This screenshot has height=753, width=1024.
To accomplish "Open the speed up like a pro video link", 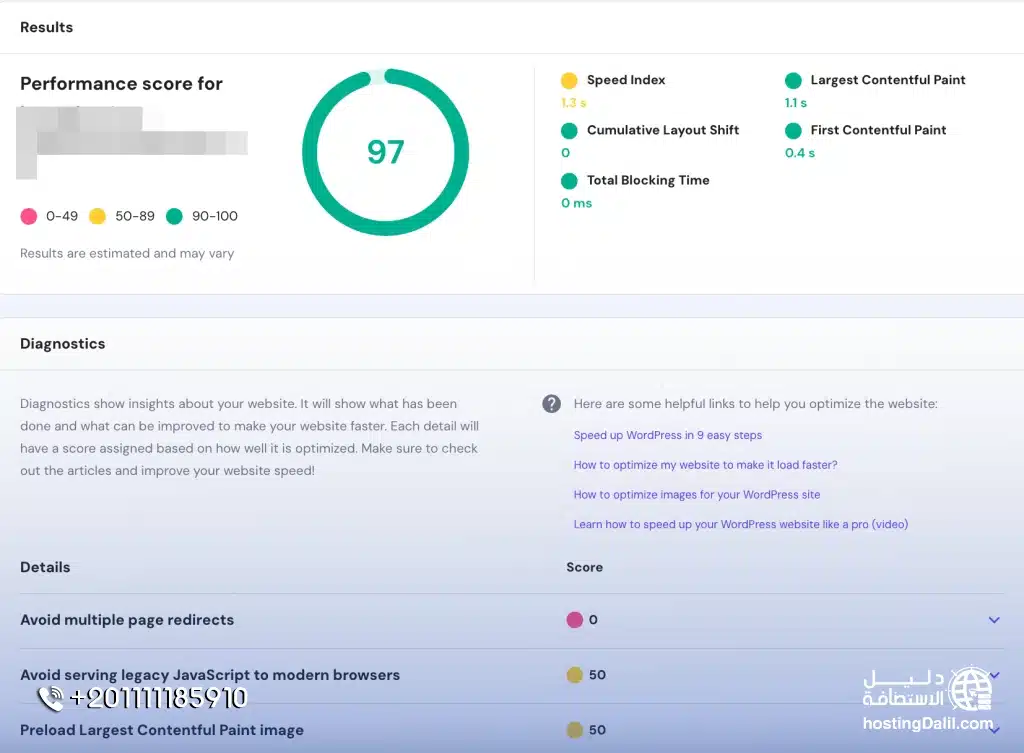I will (x=740, y=524).
